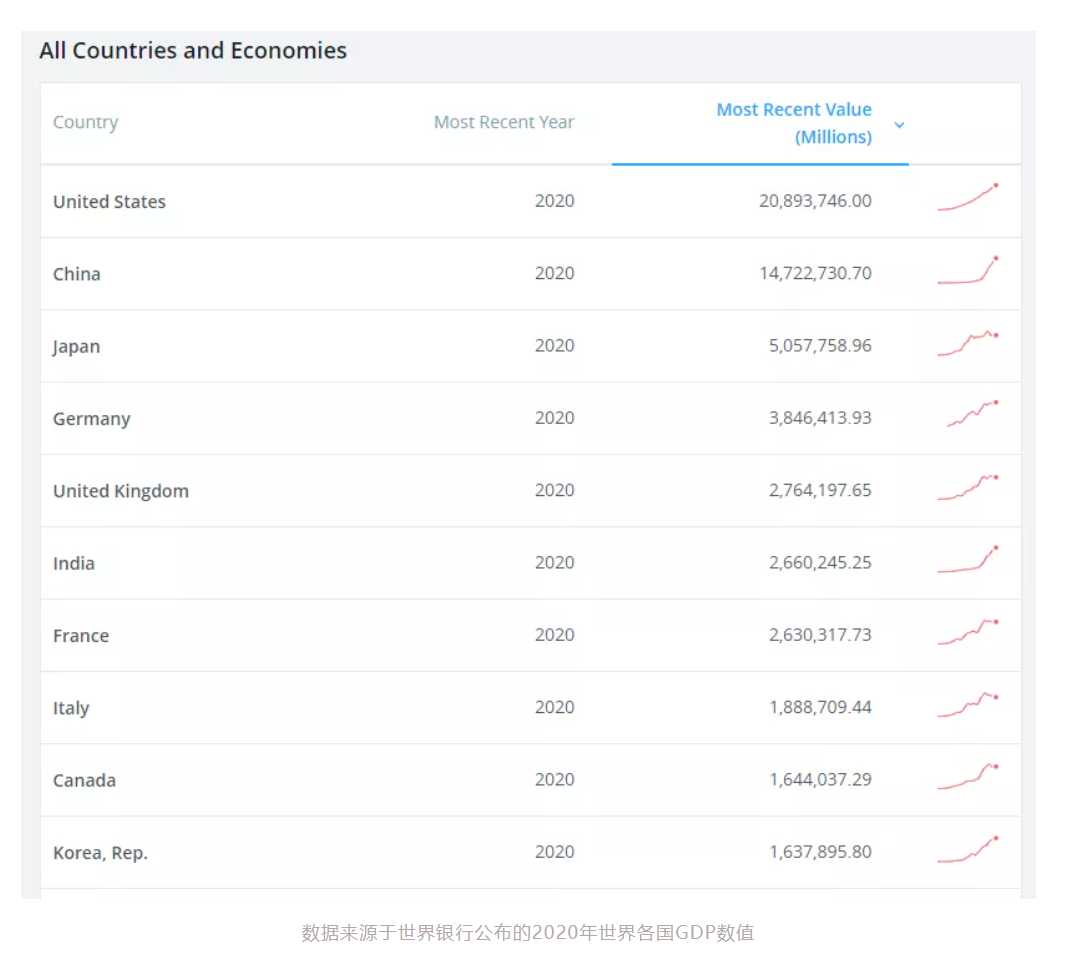The width and height of the screenshot is (1081, 965).
Task: Open China's GDP trend sparkline
Action: point(967,271)
